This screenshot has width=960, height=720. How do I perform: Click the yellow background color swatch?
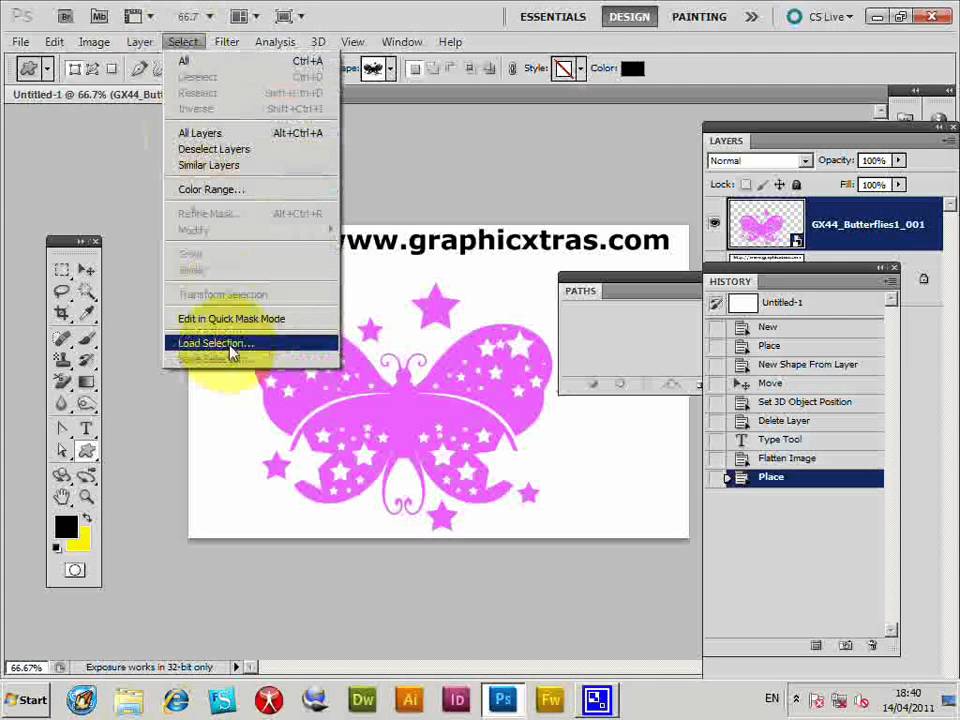pyautogui.click(x=81, y=541)
